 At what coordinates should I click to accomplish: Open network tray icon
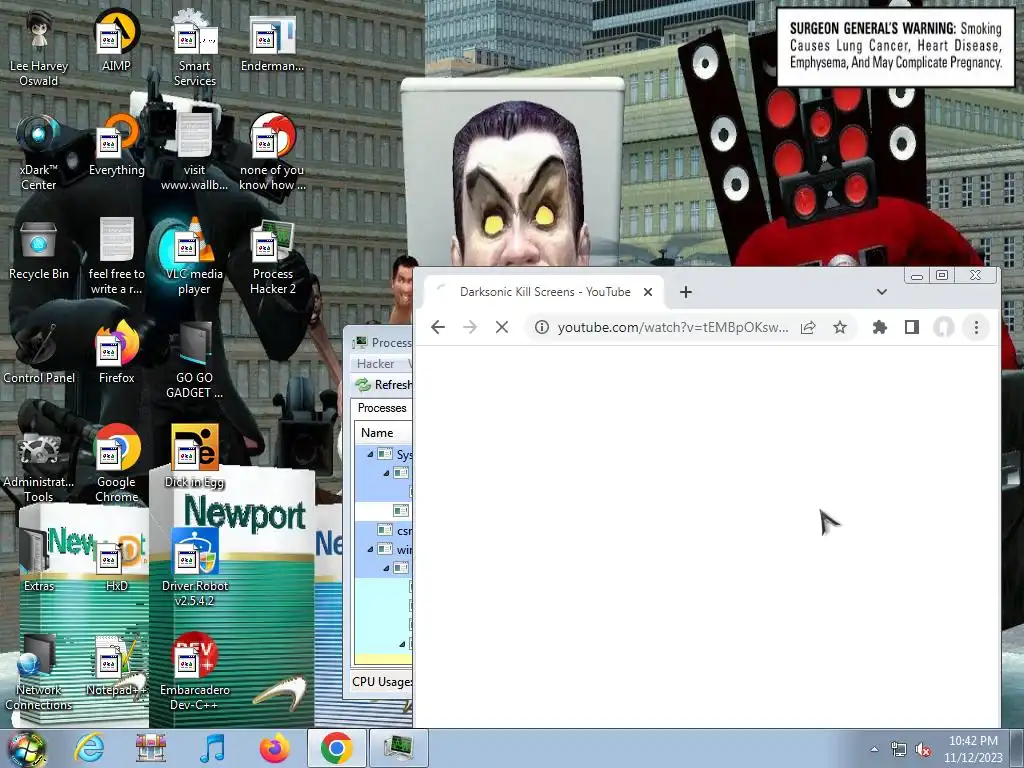(x=899, y=750)
